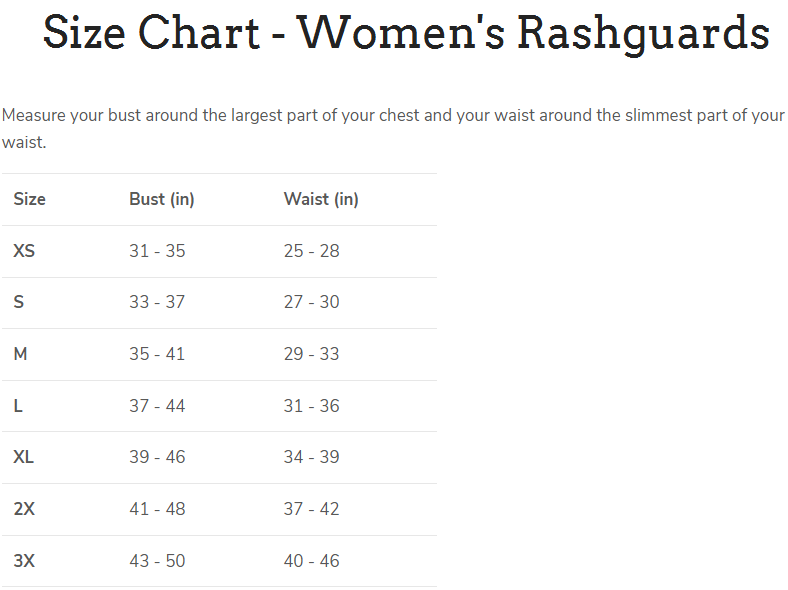Click the Size Chart page title
Image resolution: width=788 pixels, height=590 pixels.
pyautogui.click(x=406, y=33)
